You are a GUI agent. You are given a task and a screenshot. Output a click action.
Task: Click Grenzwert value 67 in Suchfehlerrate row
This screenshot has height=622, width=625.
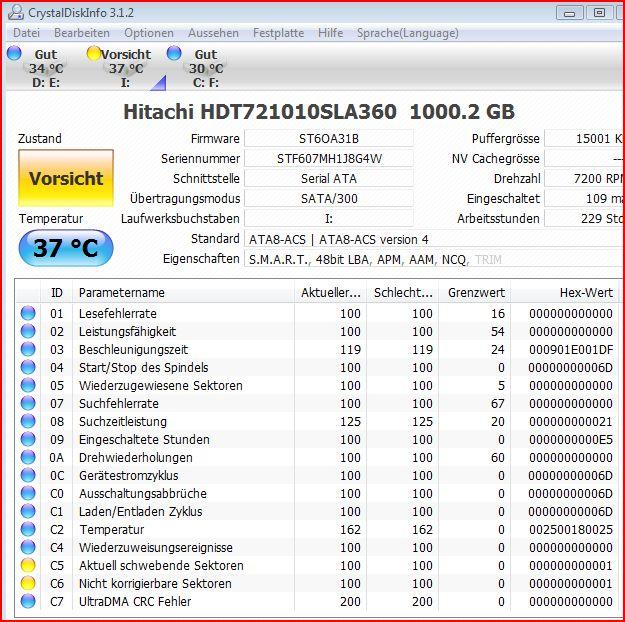[497, 404]
